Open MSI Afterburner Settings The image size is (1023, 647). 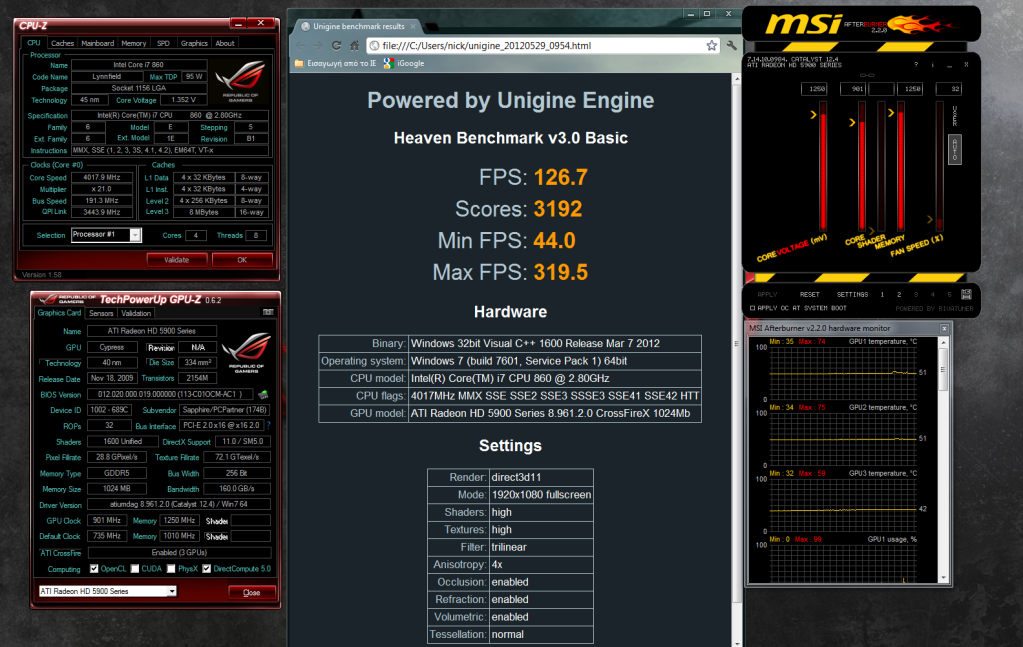pyautogui.click(x=853, y=295)
